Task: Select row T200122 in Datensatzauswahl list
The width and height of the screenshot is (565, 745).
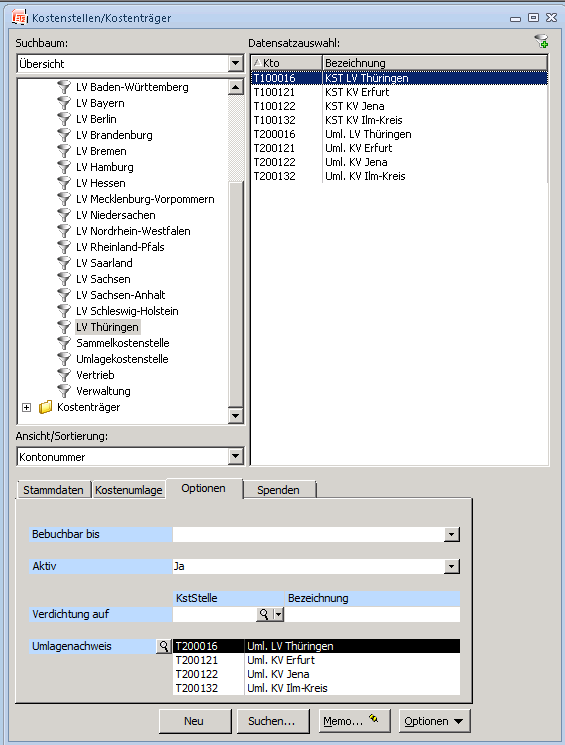Action: click(x=399, y=162)
